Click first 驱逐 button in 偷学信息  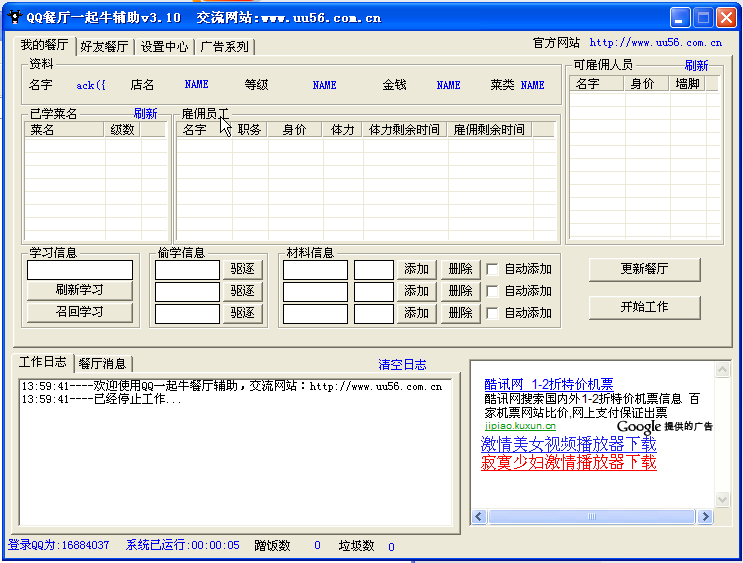click(243, 269)
